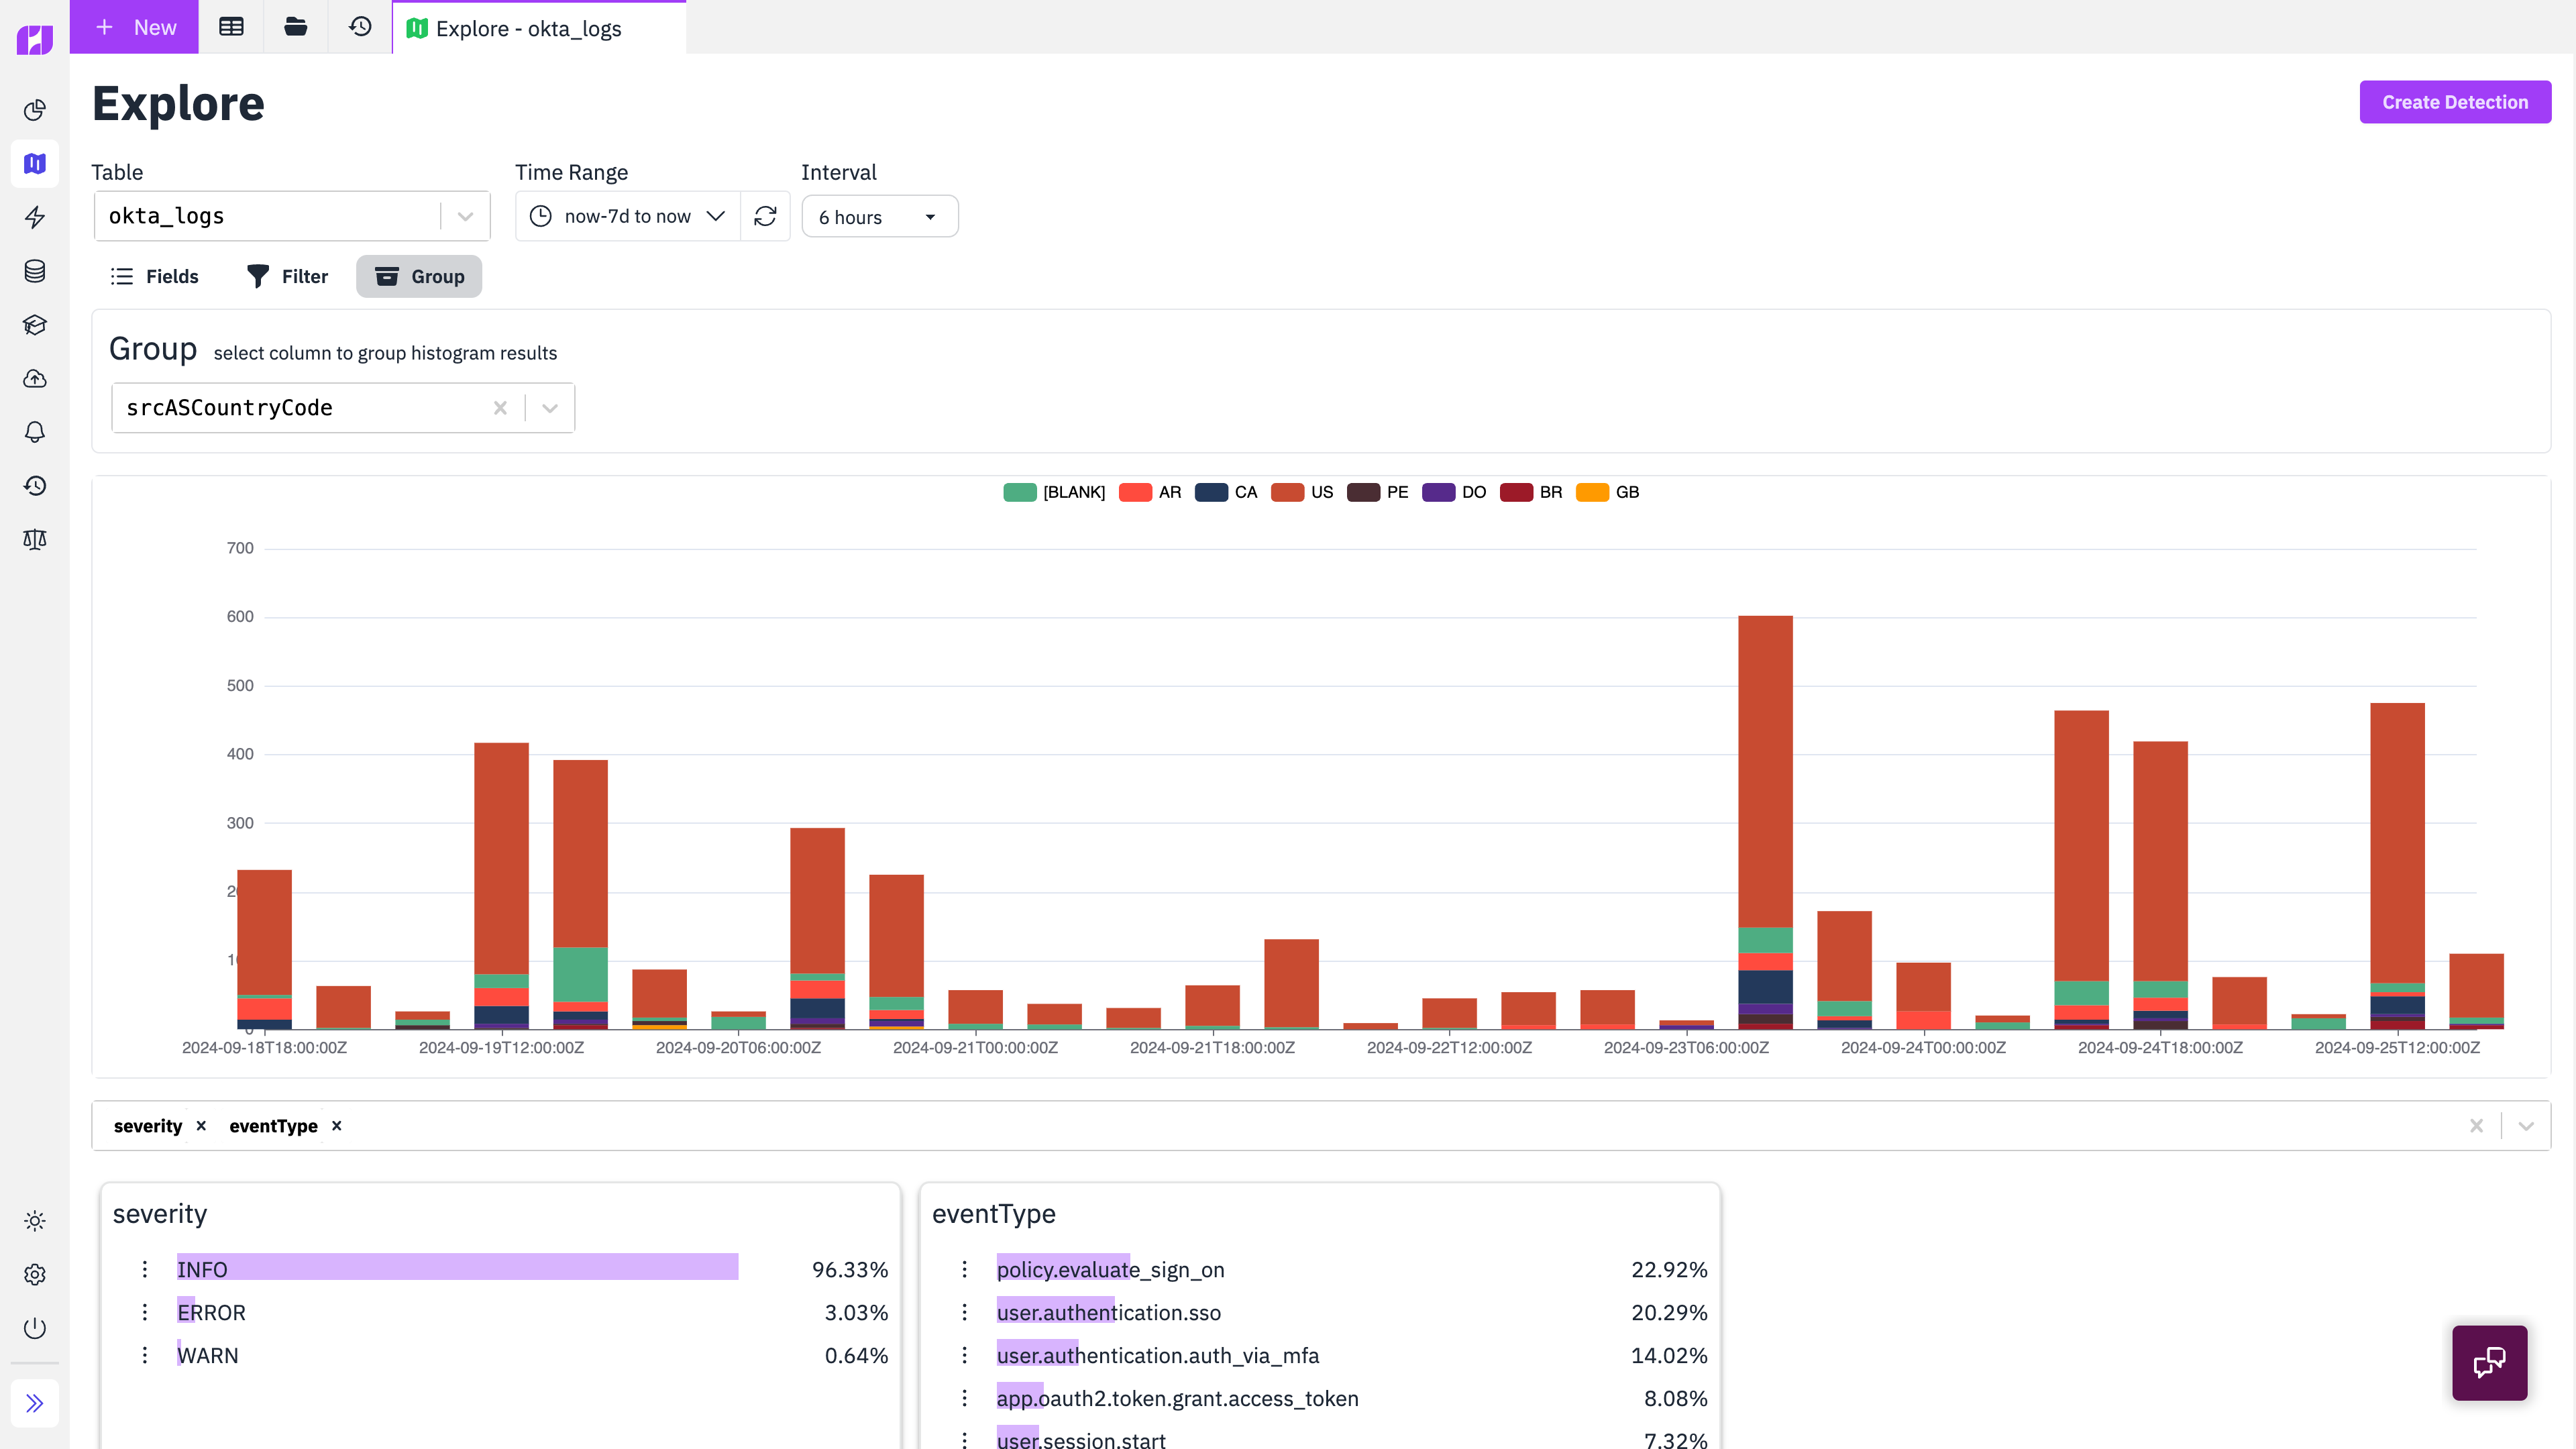The width and height of the screenshot is (2576, 1449).
Task: Open the table grid icon in top bar
Action: point(231,27)
